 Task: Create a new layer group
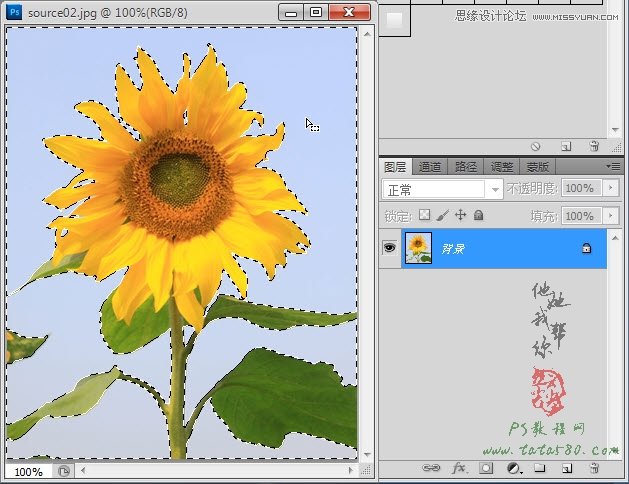[x=540, y=468]
